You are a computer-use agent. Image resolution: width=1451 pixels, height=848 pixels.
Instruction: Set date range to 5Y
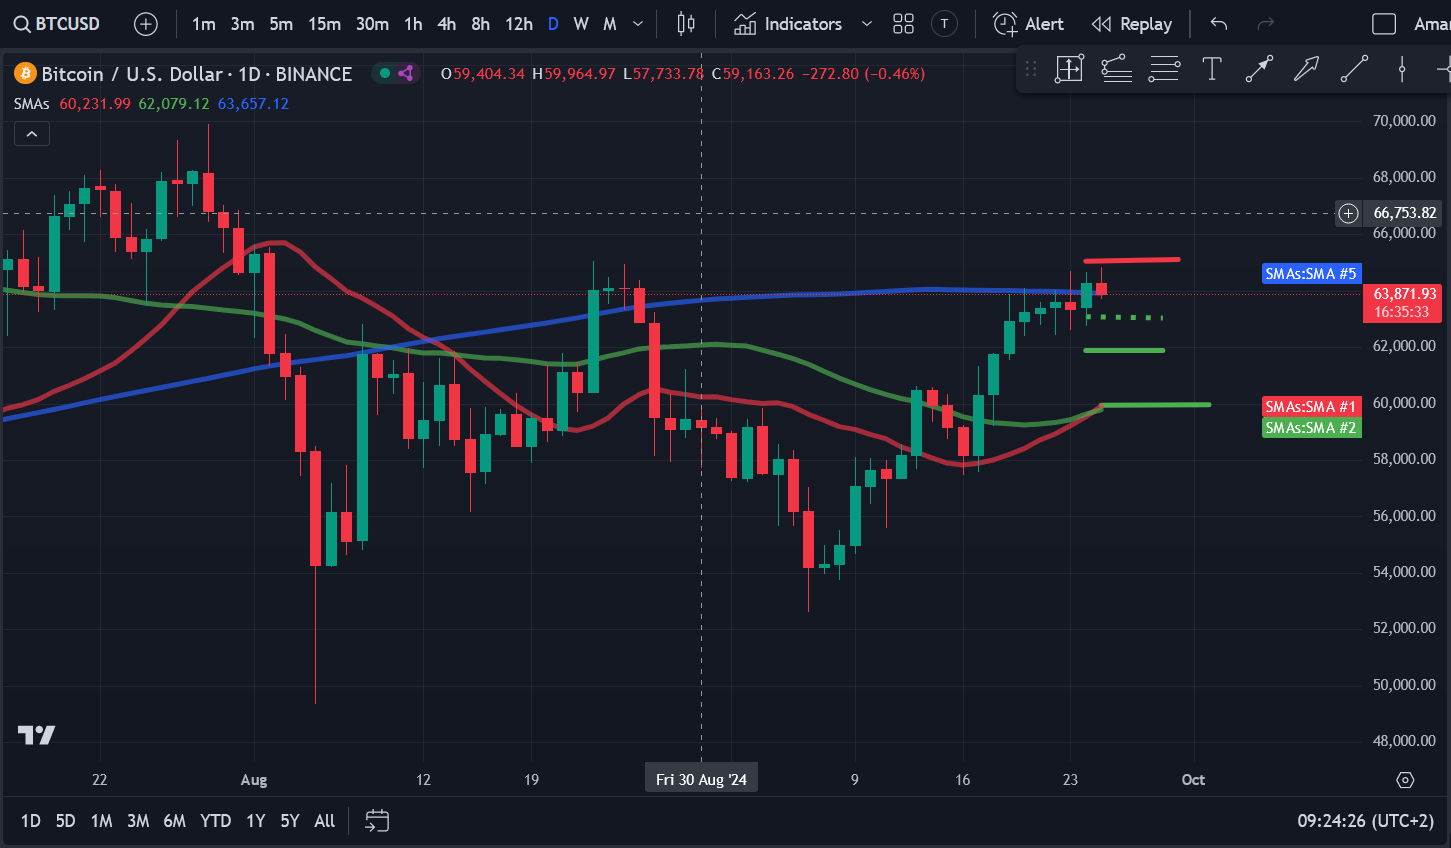290,821
